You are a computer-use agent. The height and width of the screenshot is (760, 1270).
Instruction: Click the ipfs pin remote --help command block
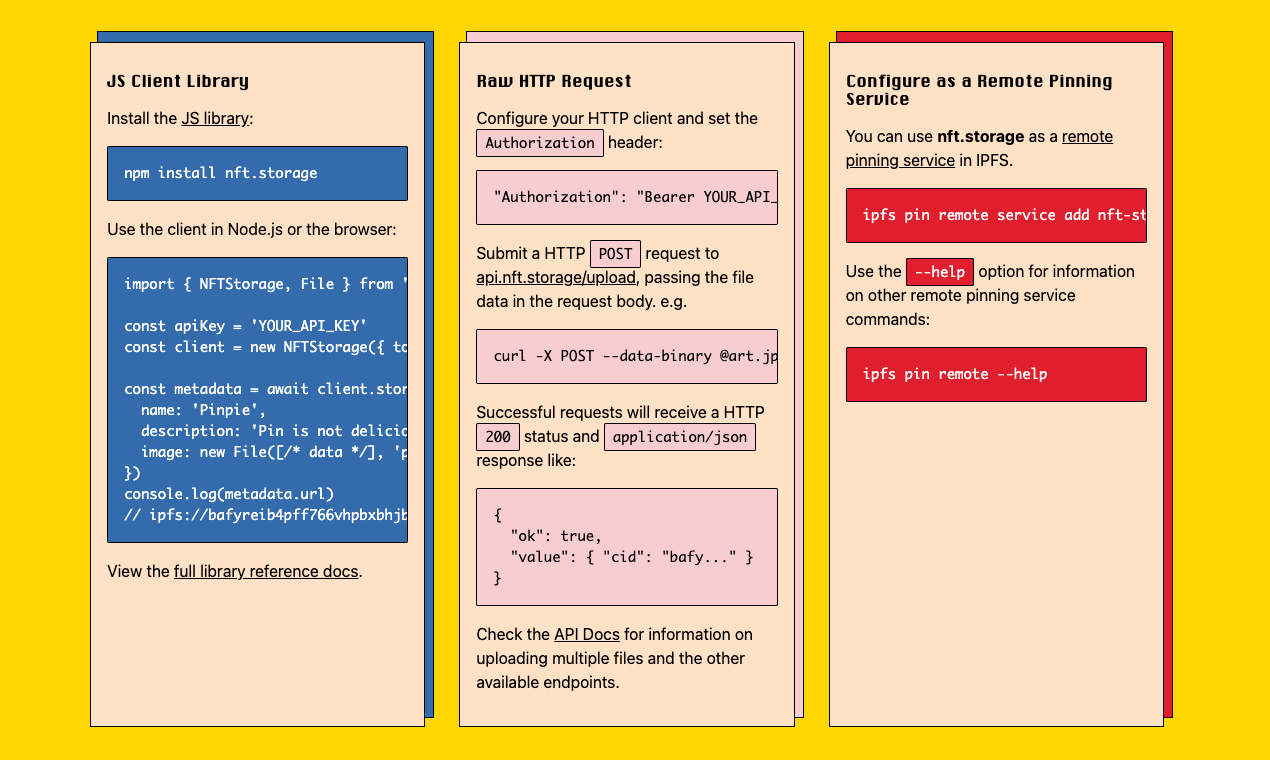pyautogui.click(x=996, y=374)
